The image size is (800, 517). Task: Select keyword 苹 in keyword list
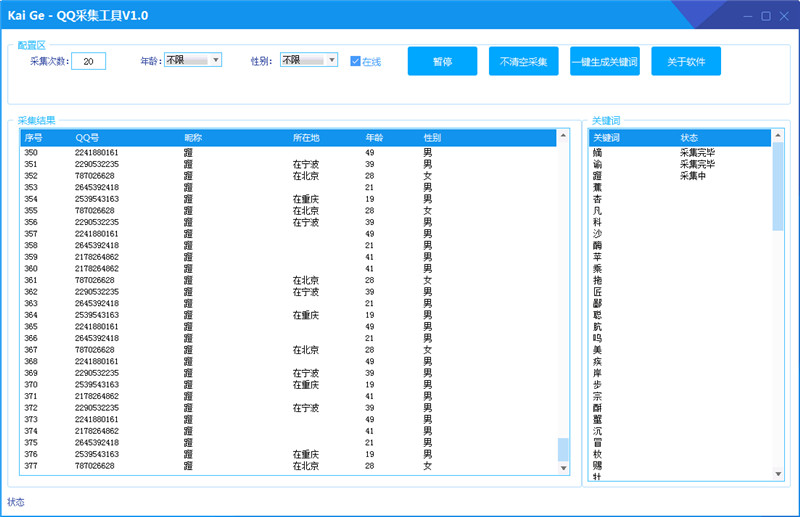pos(597,257)
